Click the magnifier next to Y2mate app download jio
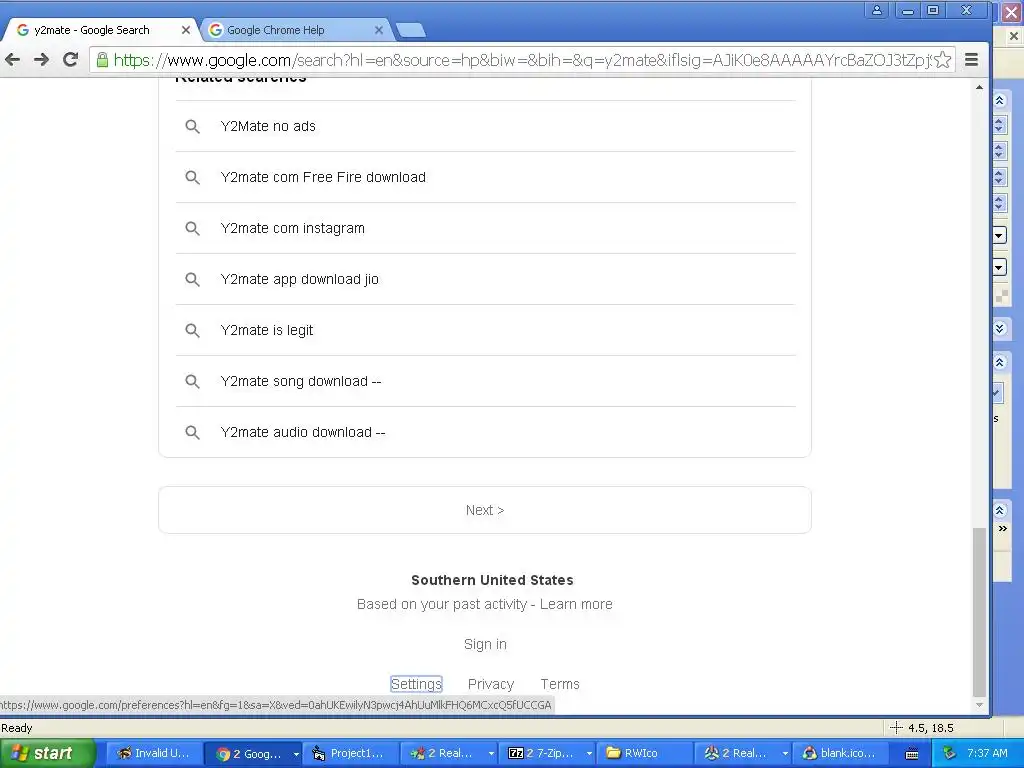 (x=192, y=280)
